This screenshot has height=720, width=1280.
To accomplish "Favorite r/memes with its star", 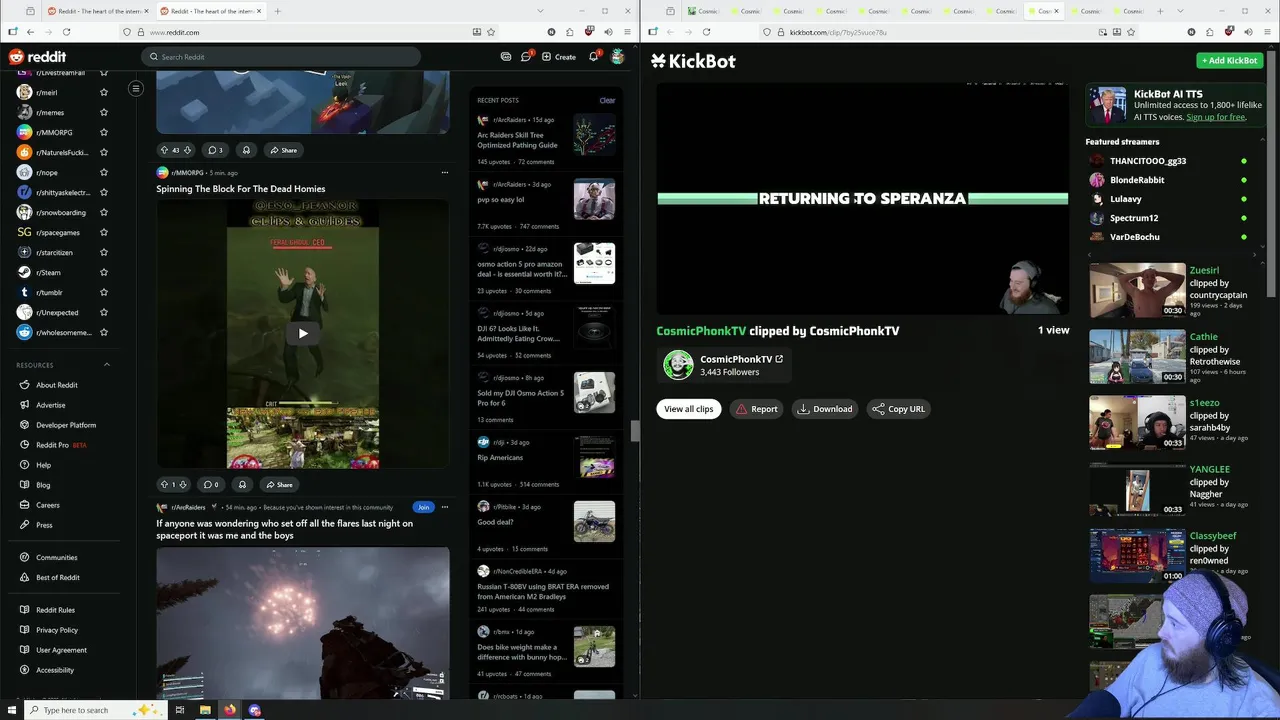I will pos(104,112).
